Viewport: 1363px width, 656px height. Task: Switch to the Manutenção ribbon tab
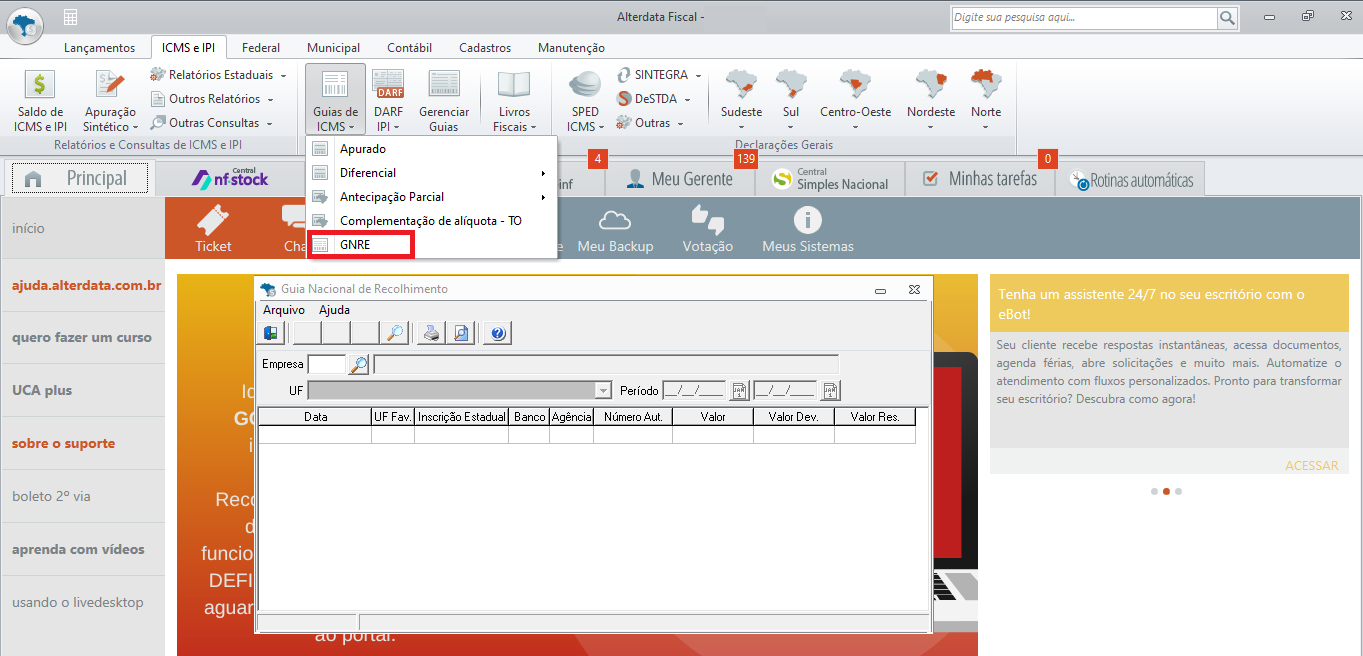571,47
